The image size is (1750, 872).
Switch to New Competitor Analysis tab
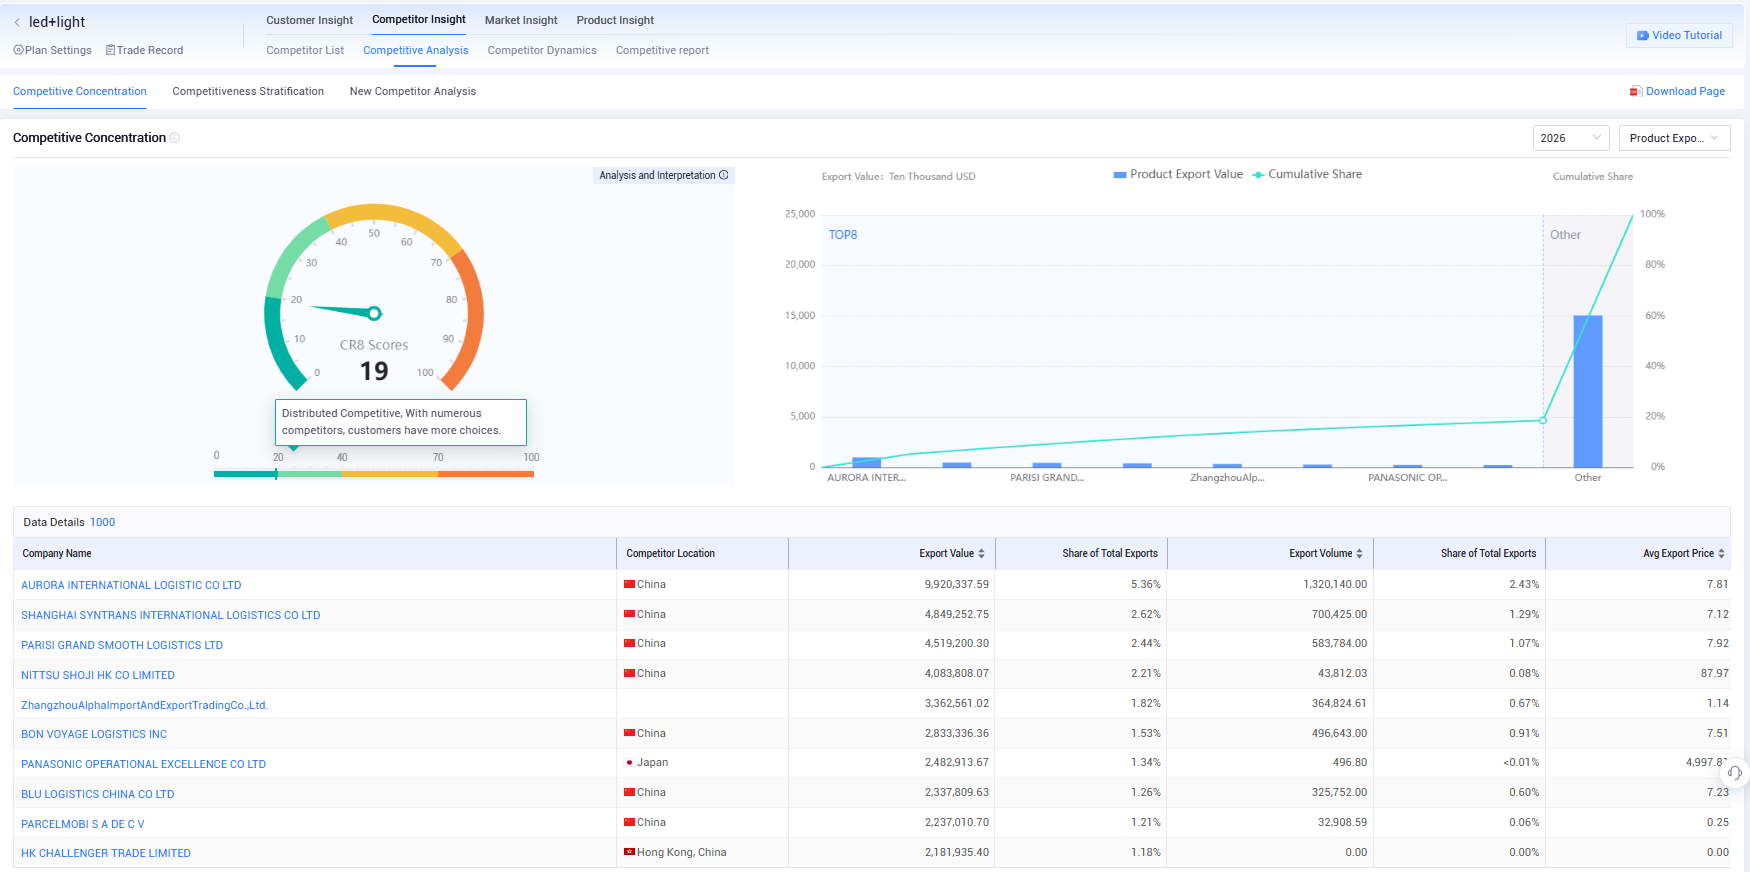(x=413, y=91)
